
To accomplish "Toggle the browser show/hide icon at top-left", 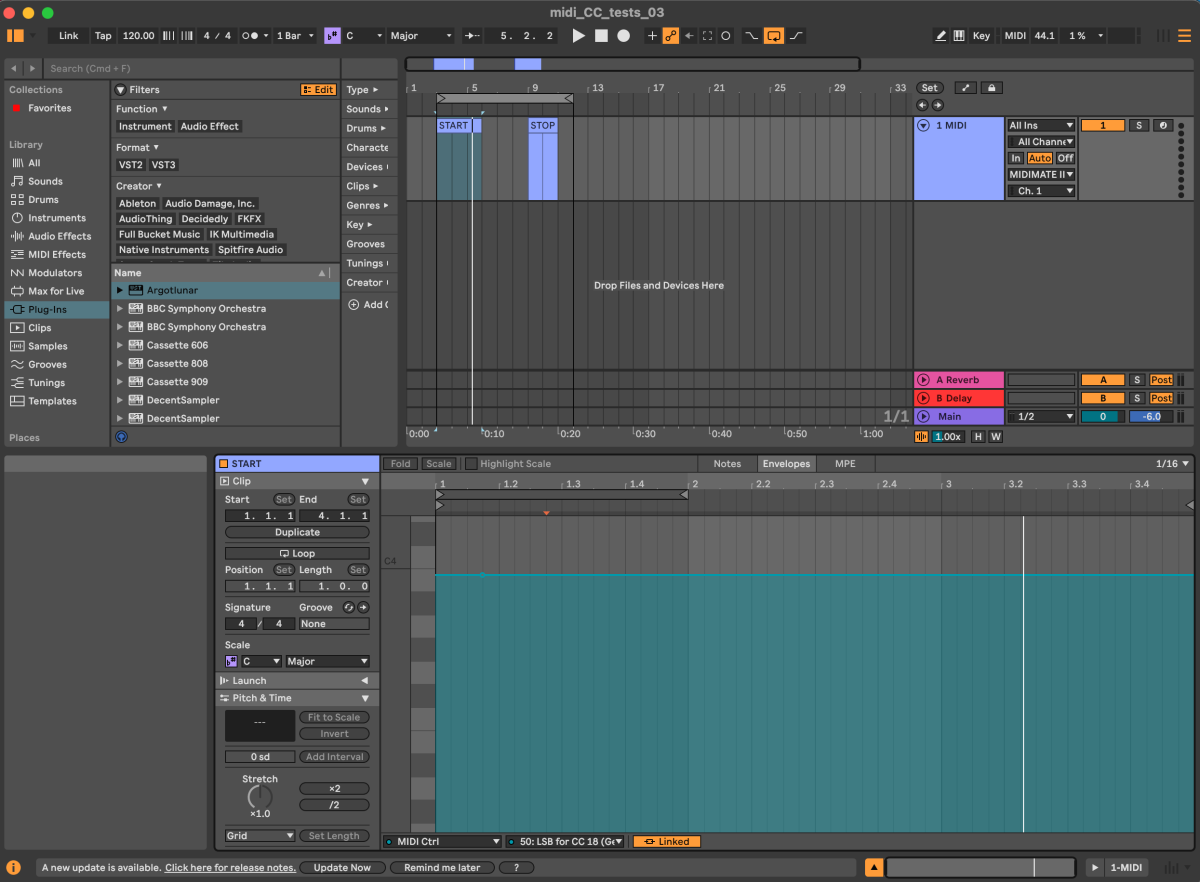I will (15, 35).
